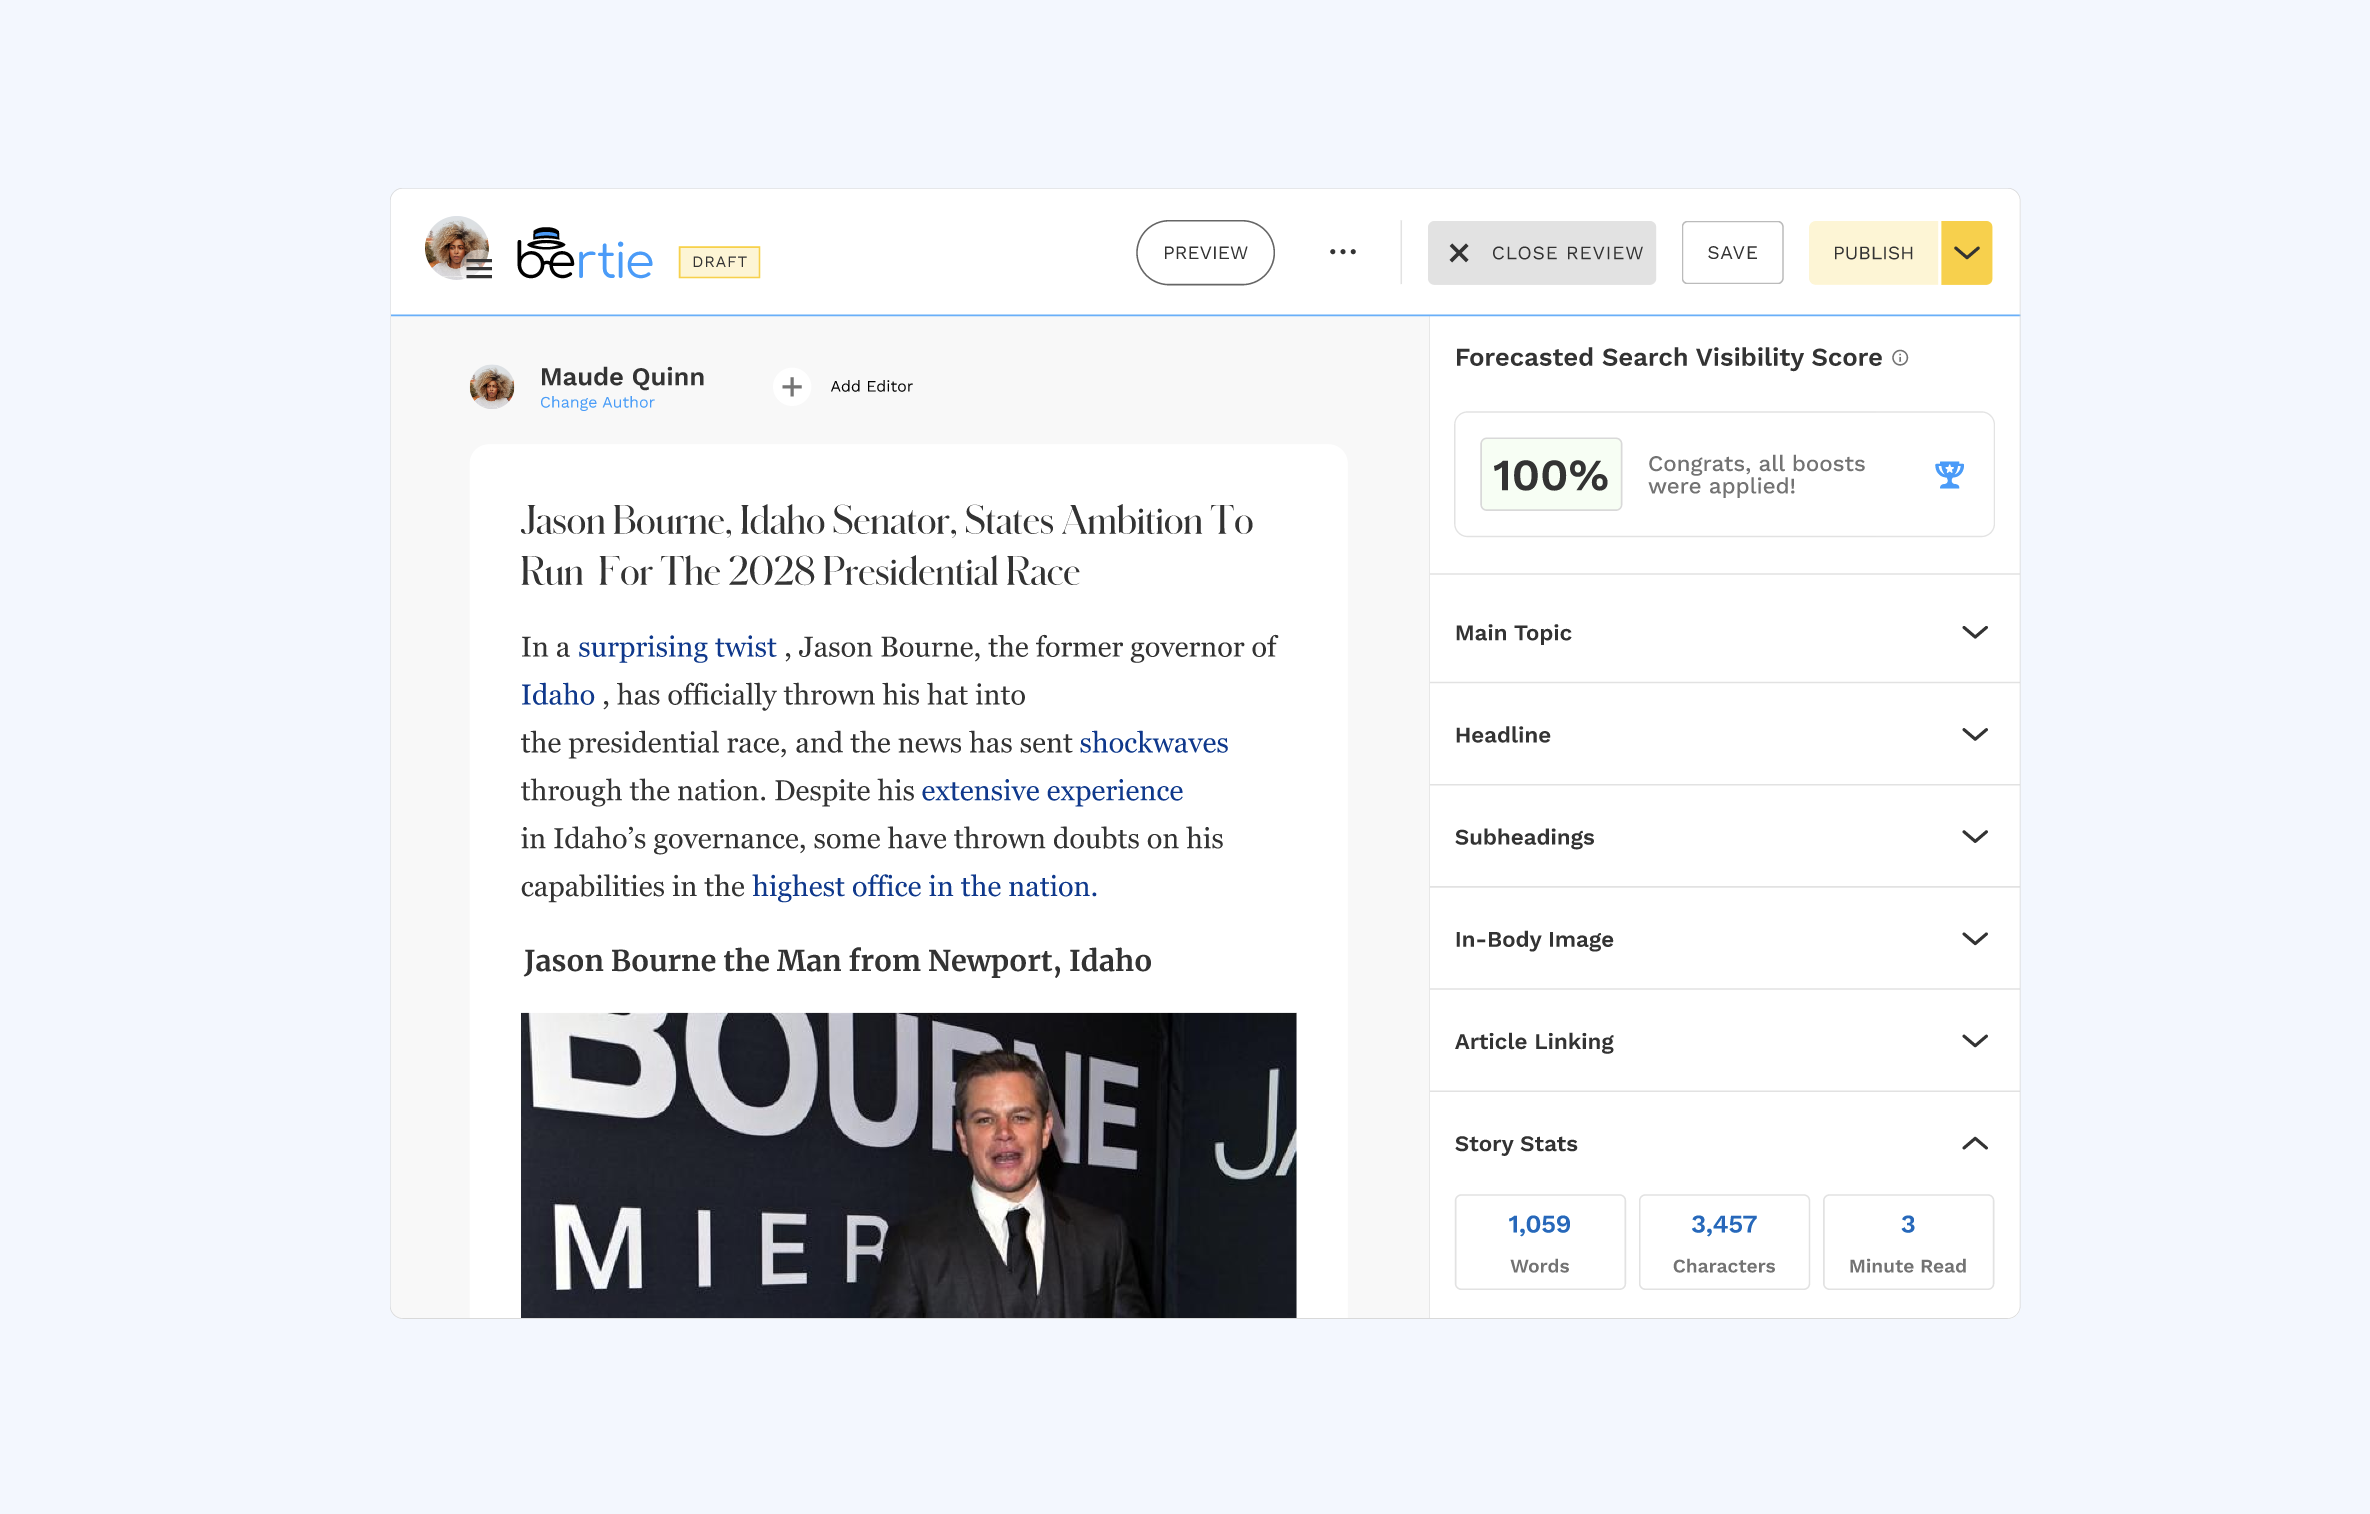Click Maude Quinn's author avatar
2370x1514 pixels.
point(492,386)
